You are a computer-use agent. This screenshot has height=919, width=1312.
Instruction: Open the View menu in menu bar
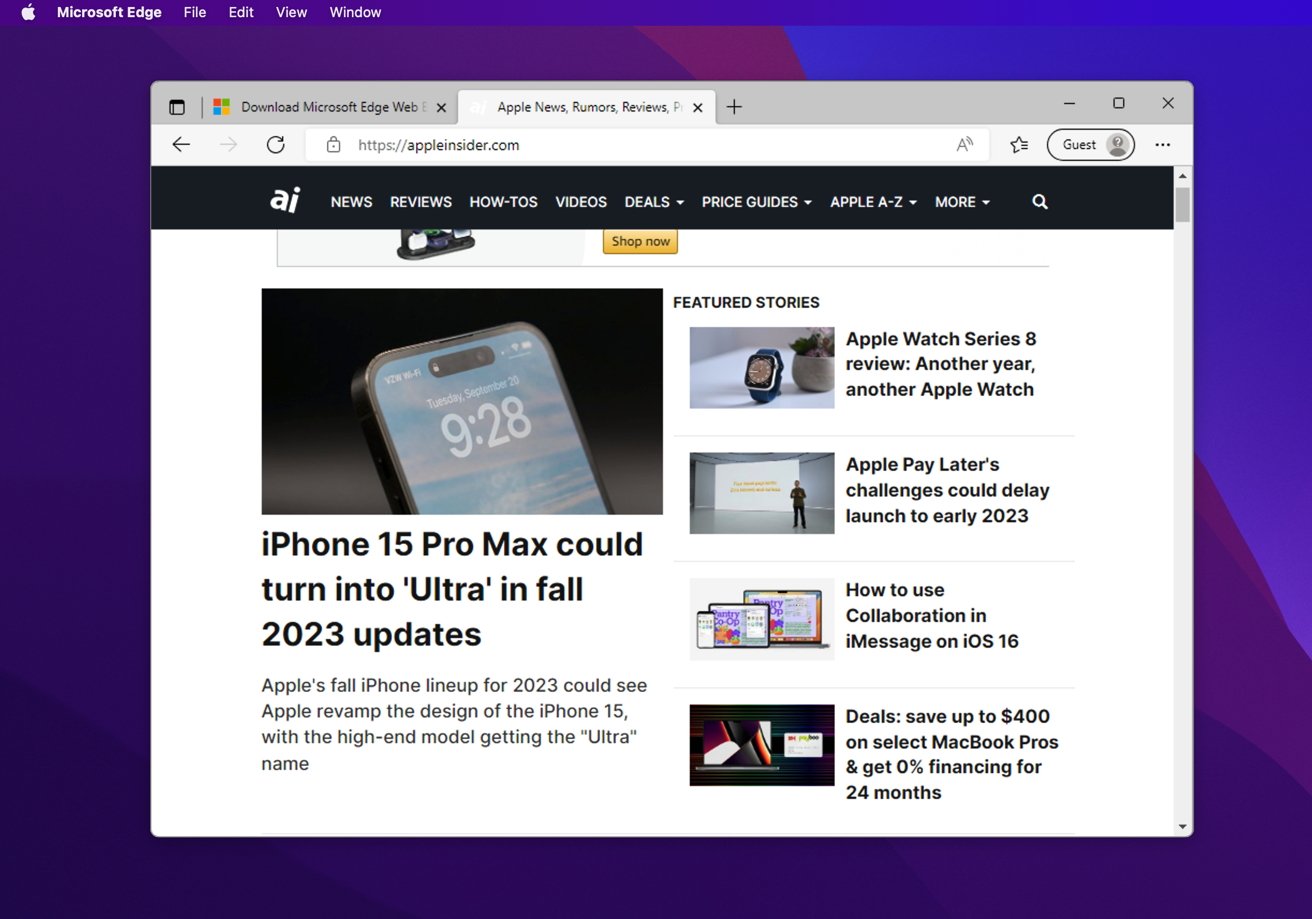coord(291,12)
